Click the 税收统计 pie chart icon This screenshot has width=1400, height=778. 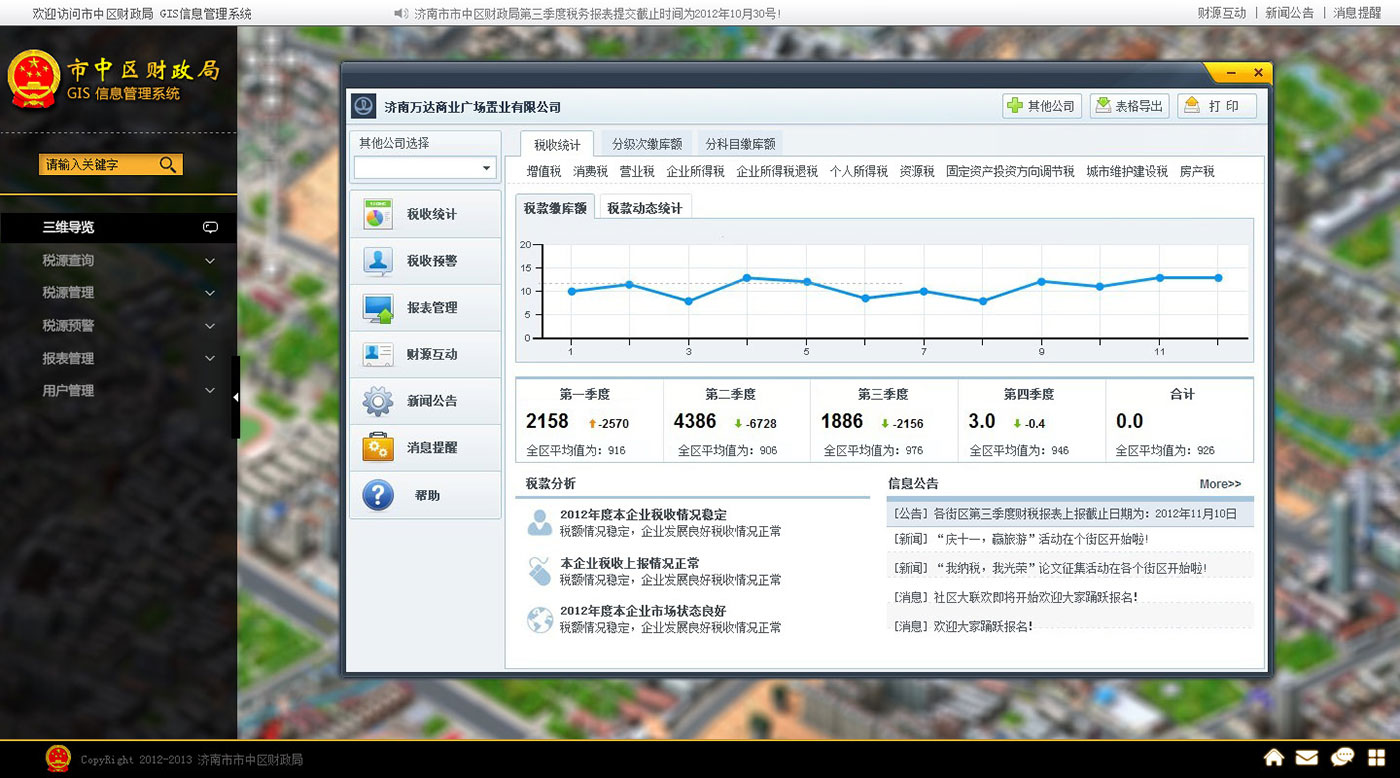(377, 215)
